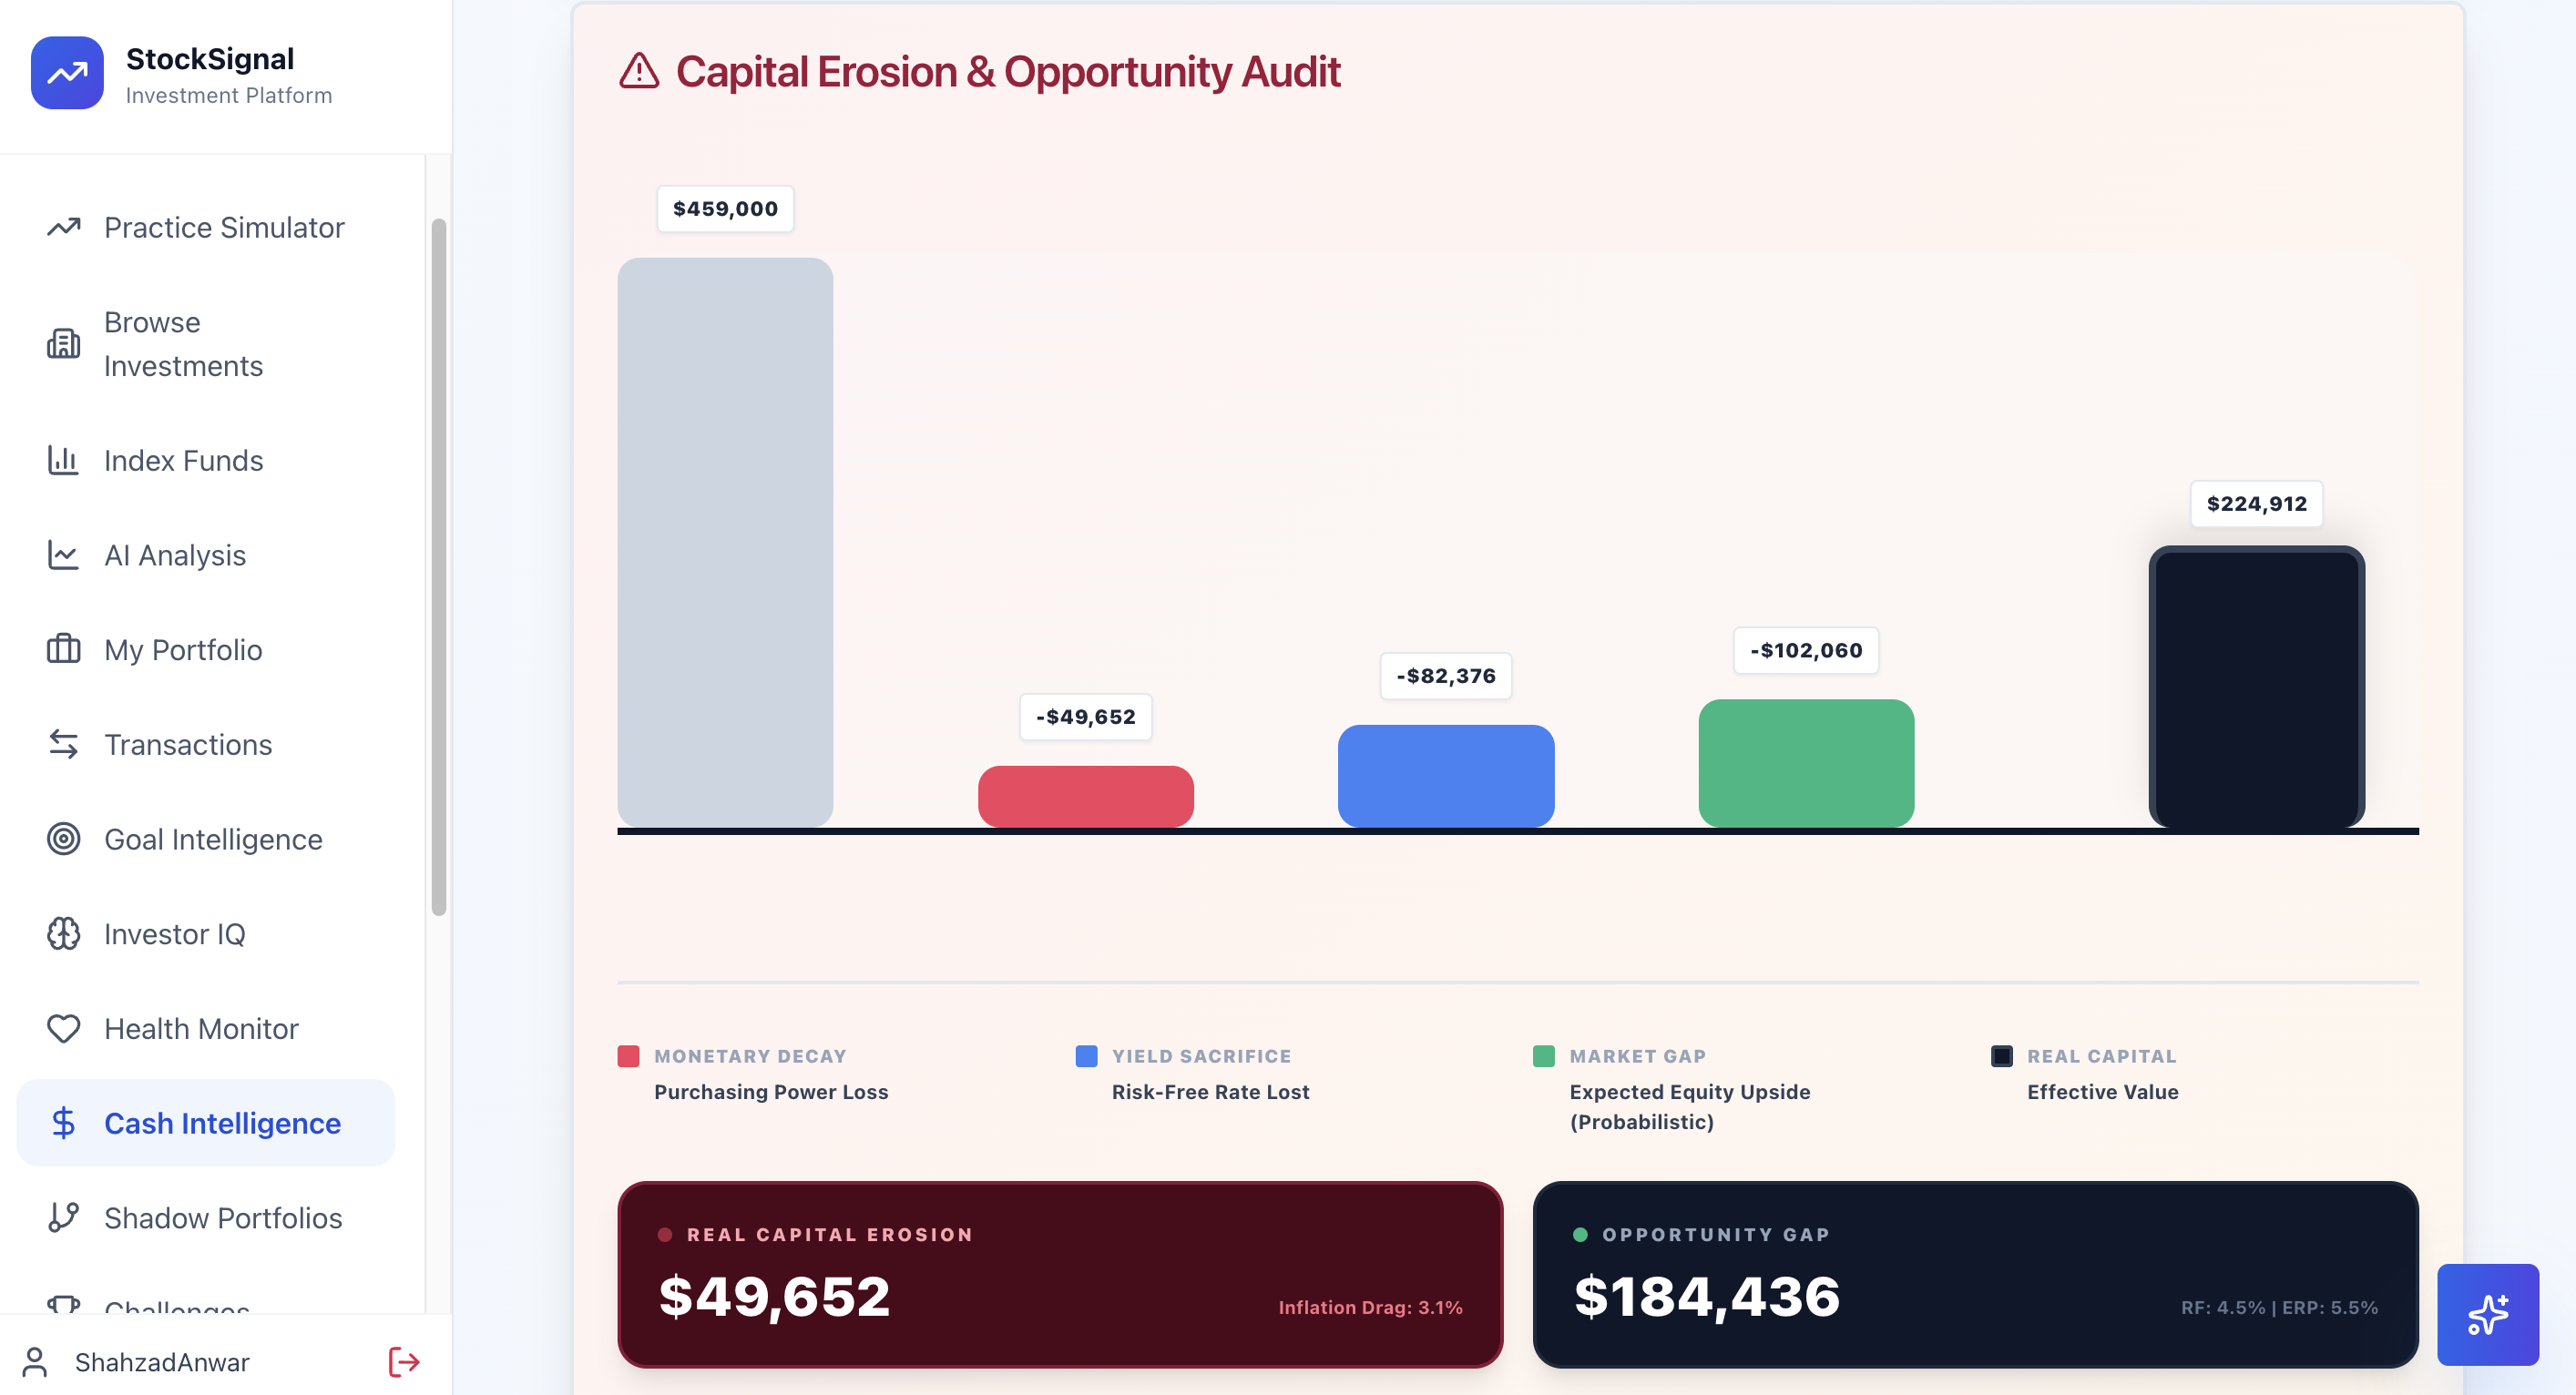The width and height of the screenshot is (2576, 1395).
Task: Open Health Monitor
Action: pos(205,1028)
